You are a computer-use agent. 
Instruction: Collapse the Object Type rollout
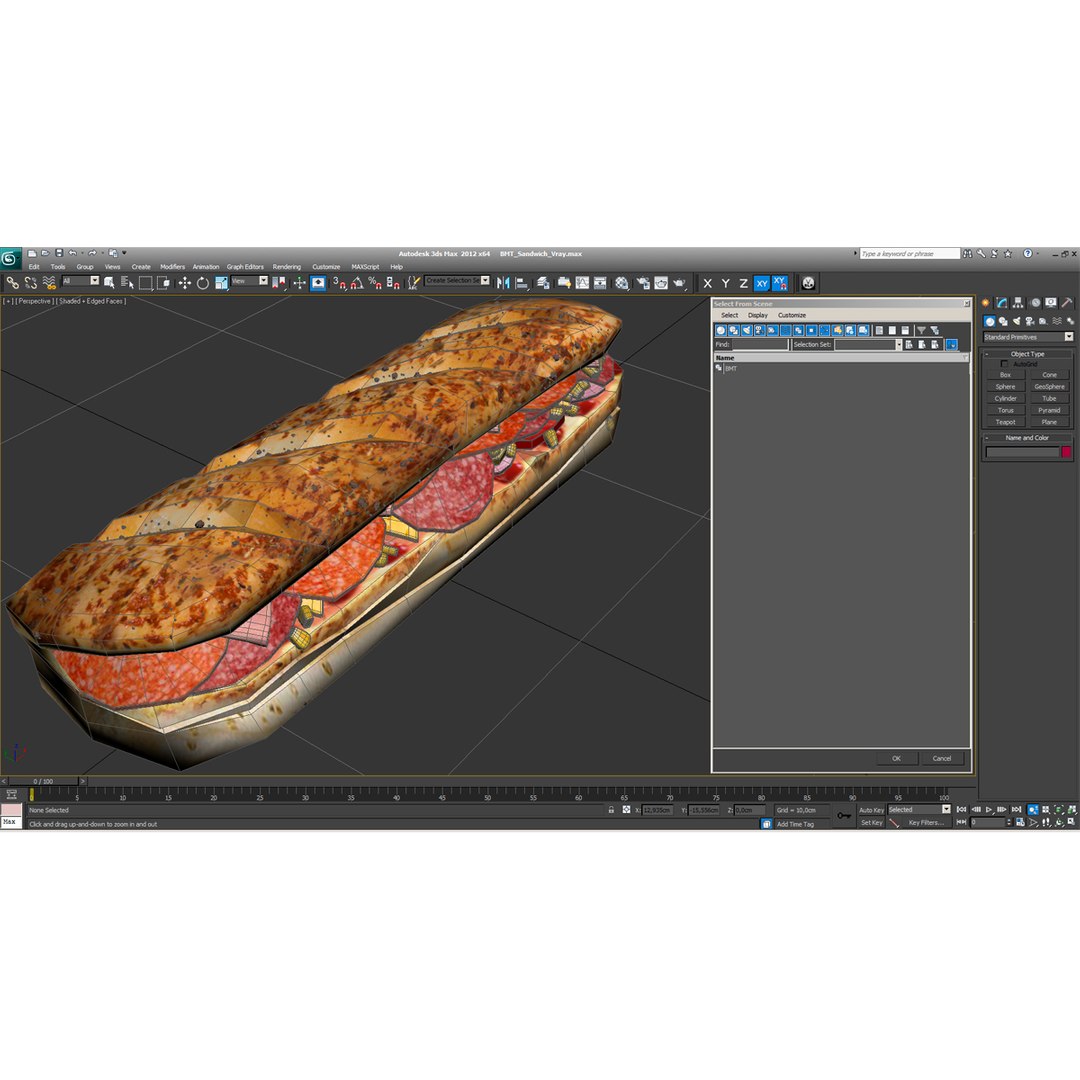tap(1027, 354)
